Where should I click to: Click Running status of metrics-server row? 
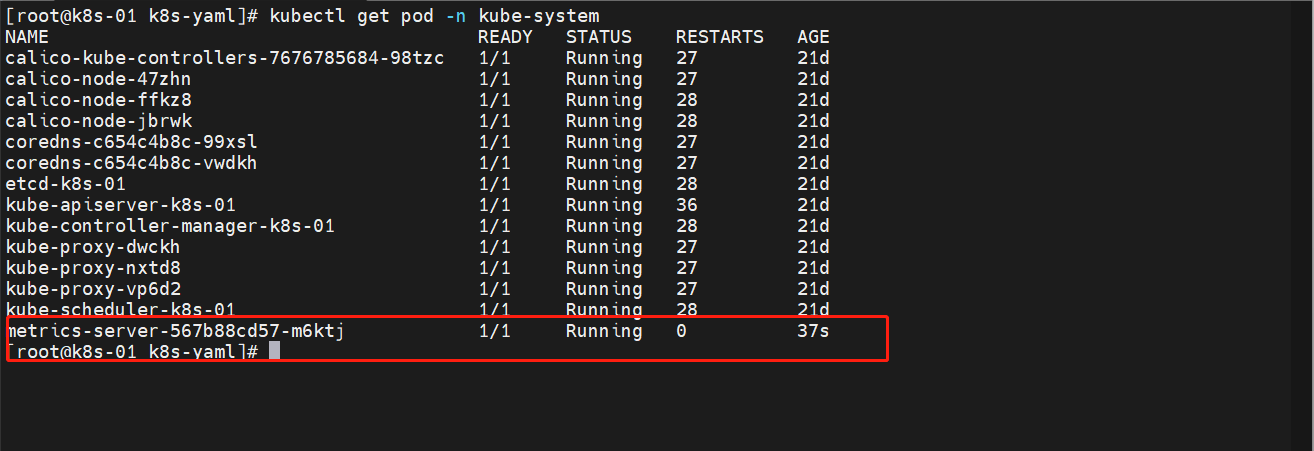tap(604, 331)
